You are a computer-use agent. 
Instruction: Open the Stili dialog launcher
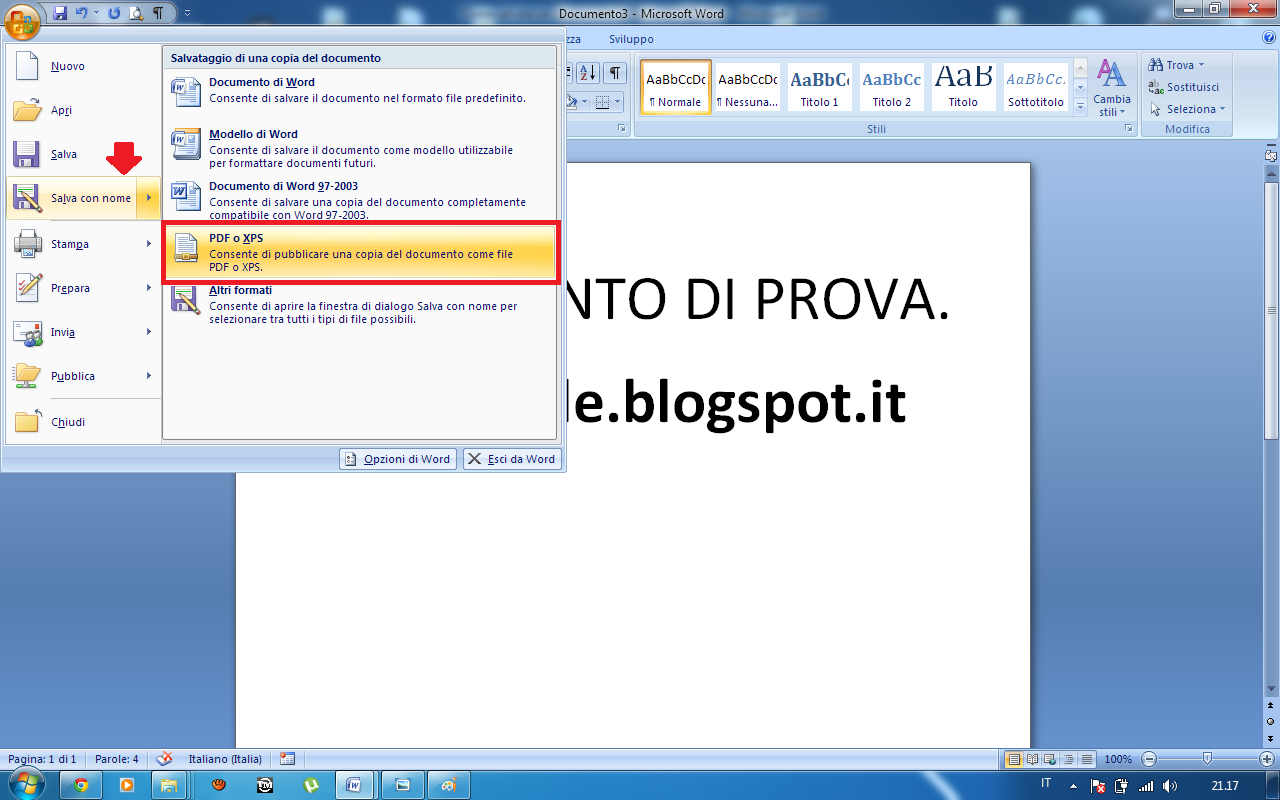[1129, 129]
